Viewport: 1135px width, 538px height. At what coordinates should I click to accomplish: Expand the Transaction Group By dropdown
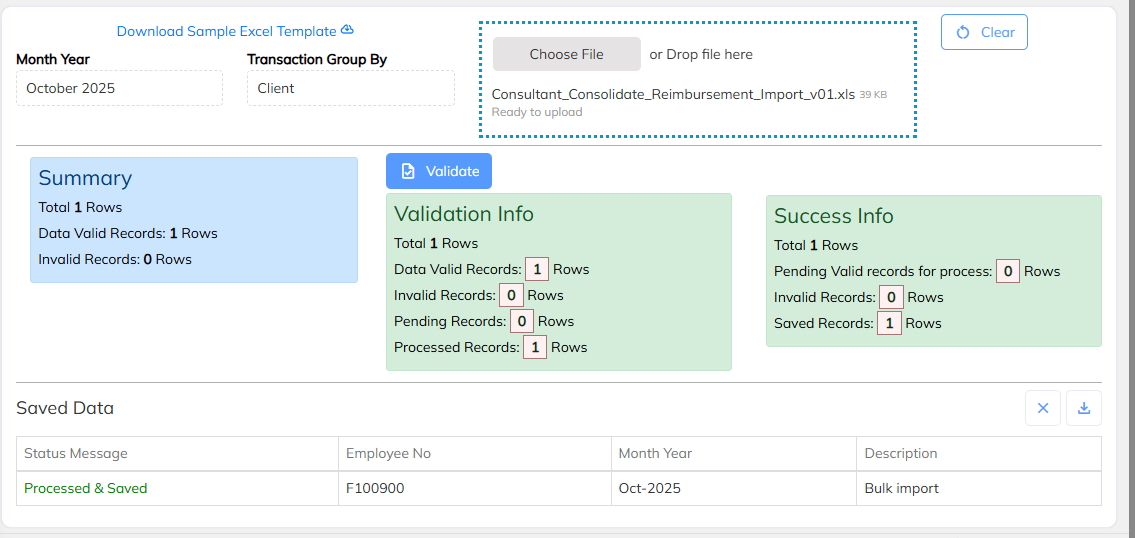(350, 88)
